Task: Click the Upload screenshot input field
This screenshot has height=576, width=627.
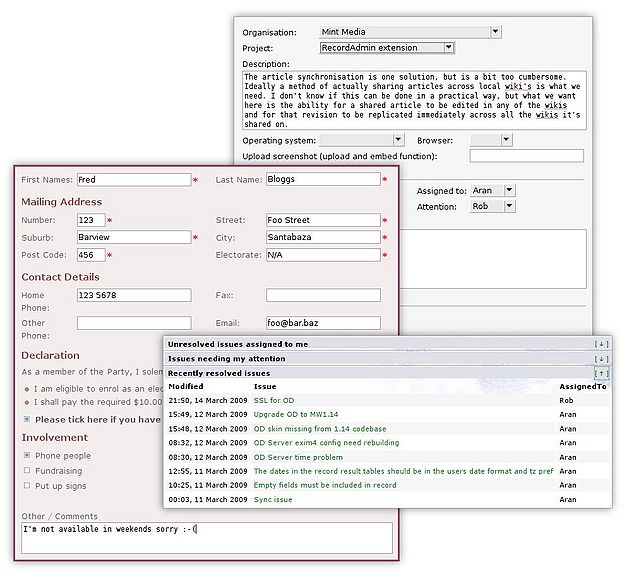Action: coord(526,156)
